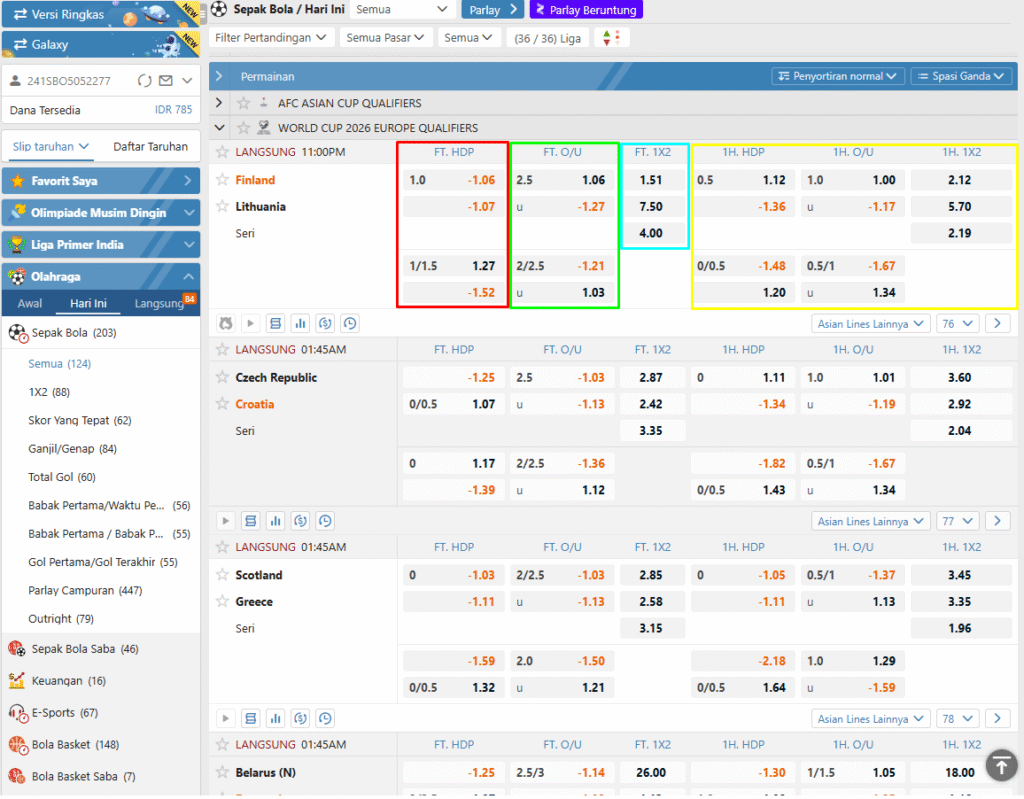Select Finland FT 1X2 odds 1.51
The height and width of the screenshot is (799, 1024).
654,180
